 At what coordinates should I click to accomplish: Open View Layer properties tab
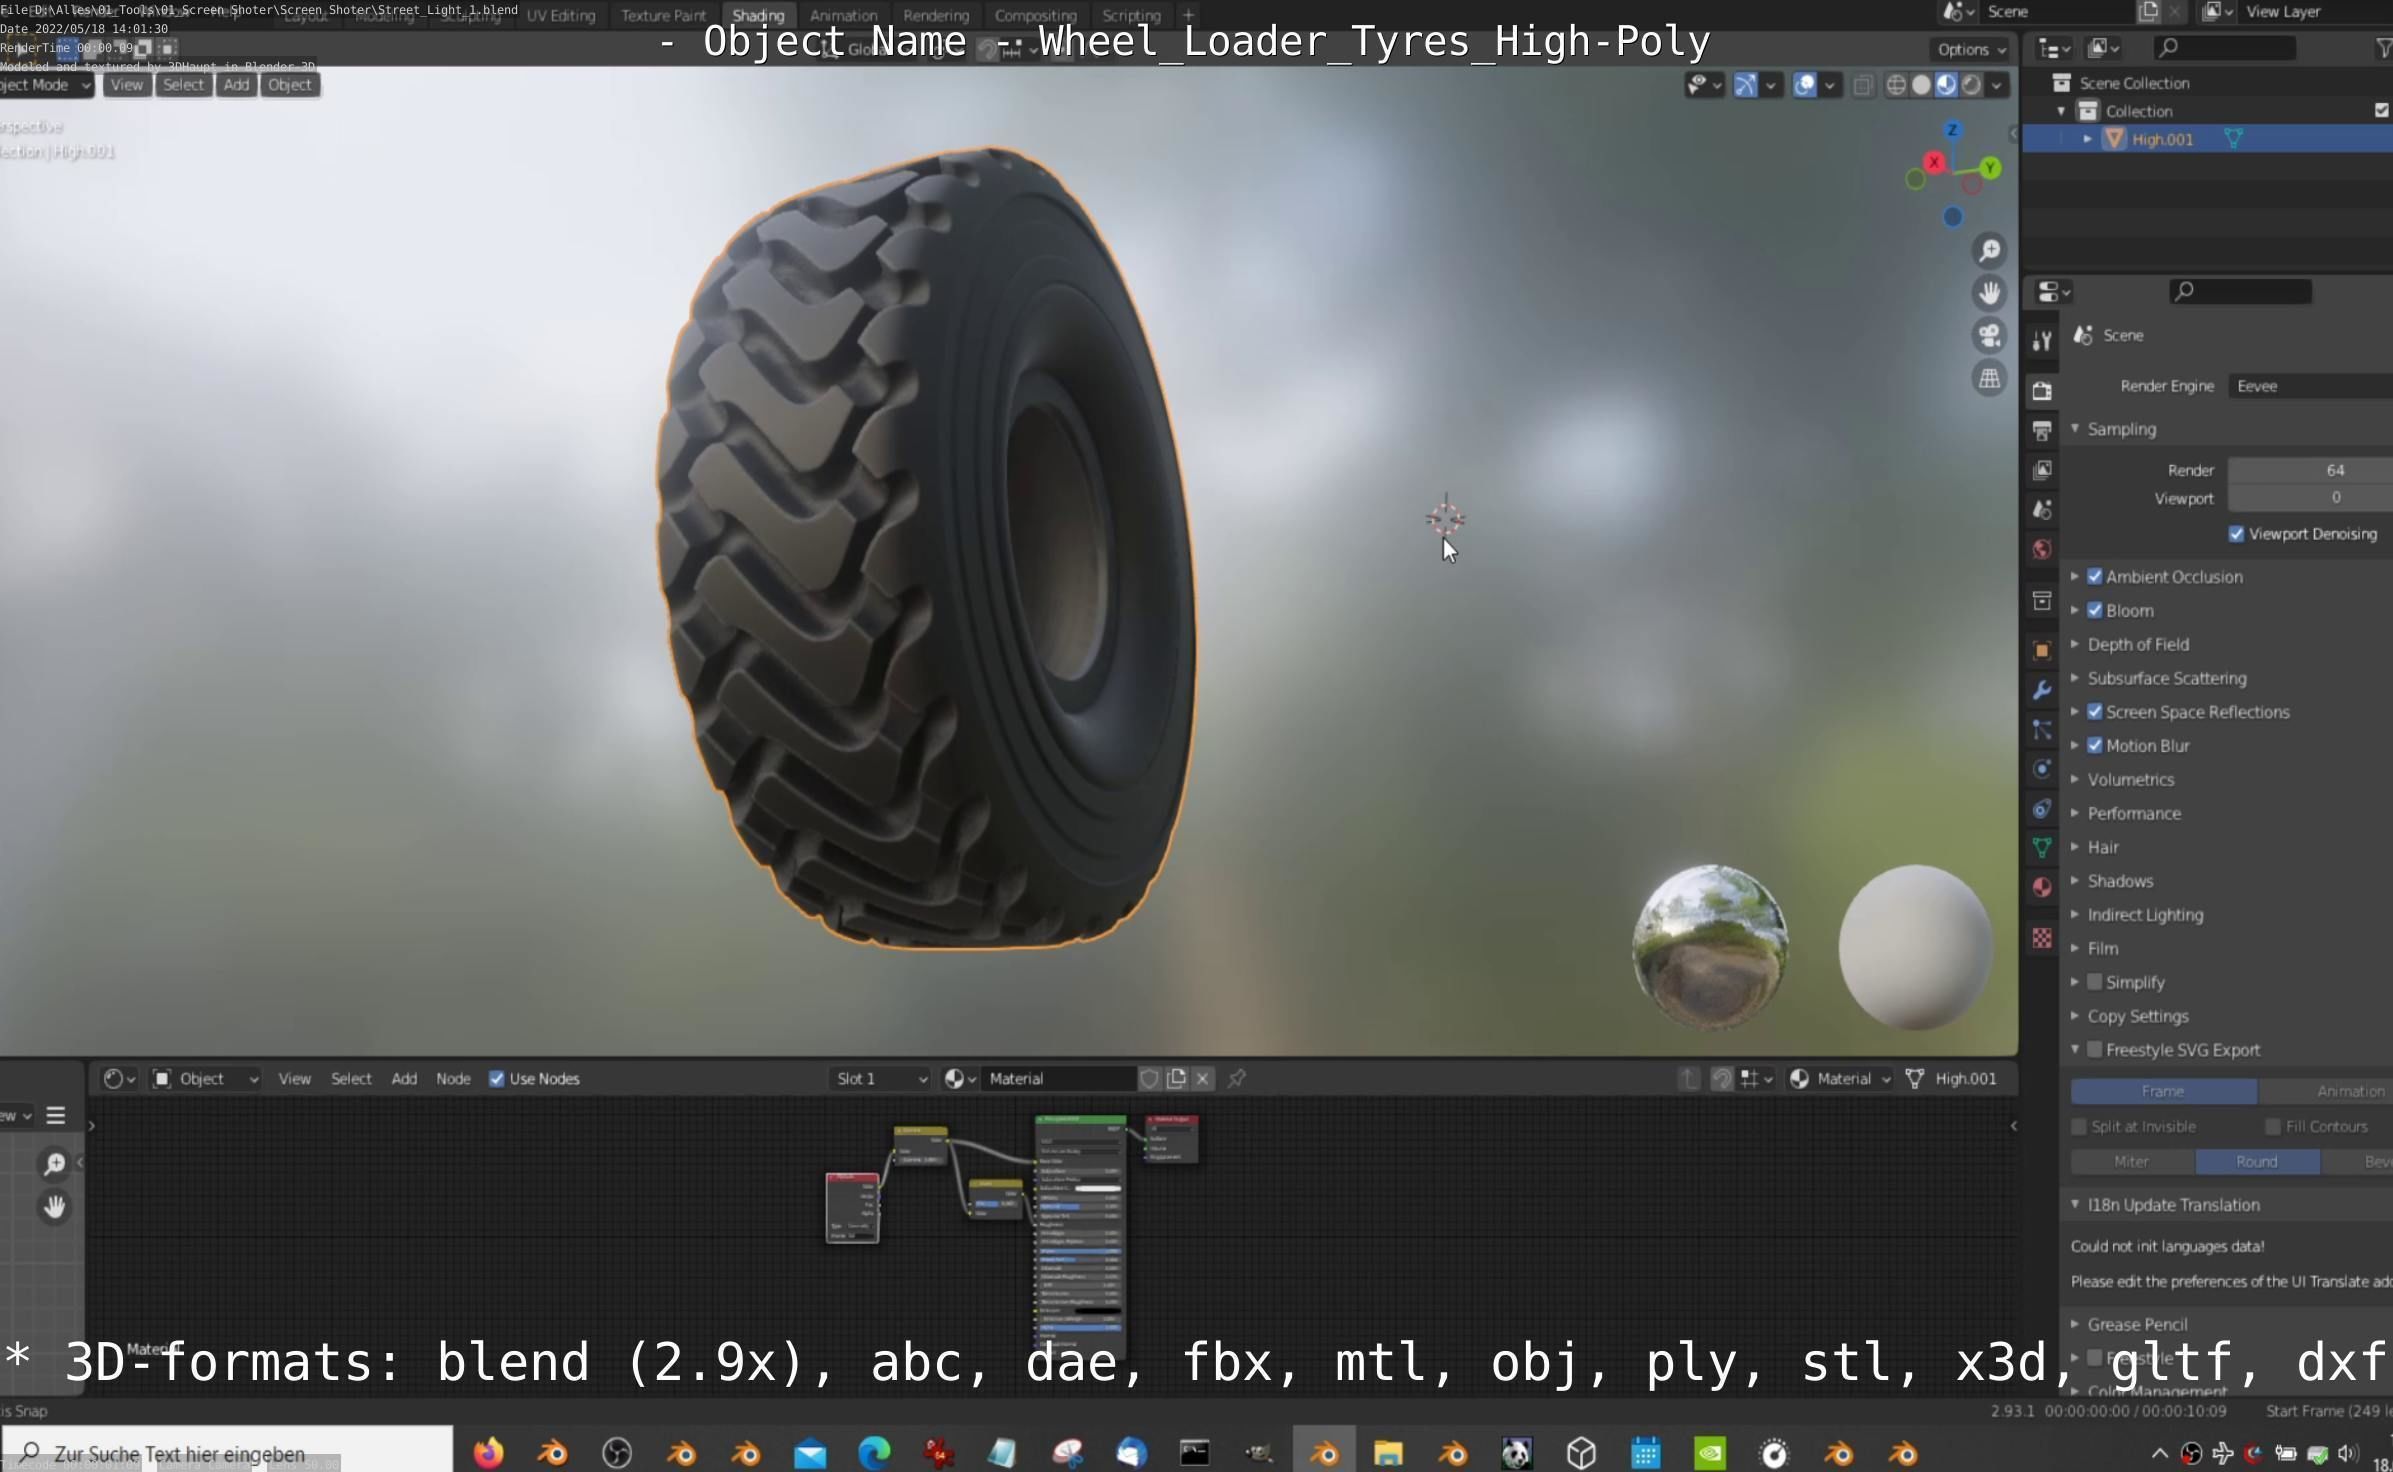click(2041, 470)
